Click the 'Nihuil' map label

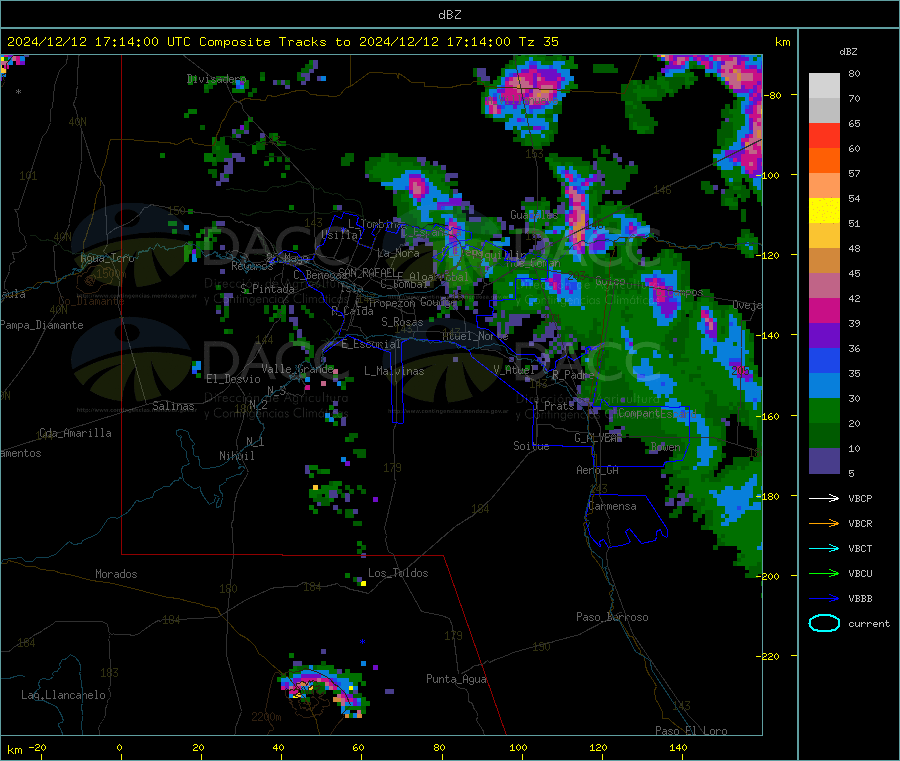coord(236,456)
